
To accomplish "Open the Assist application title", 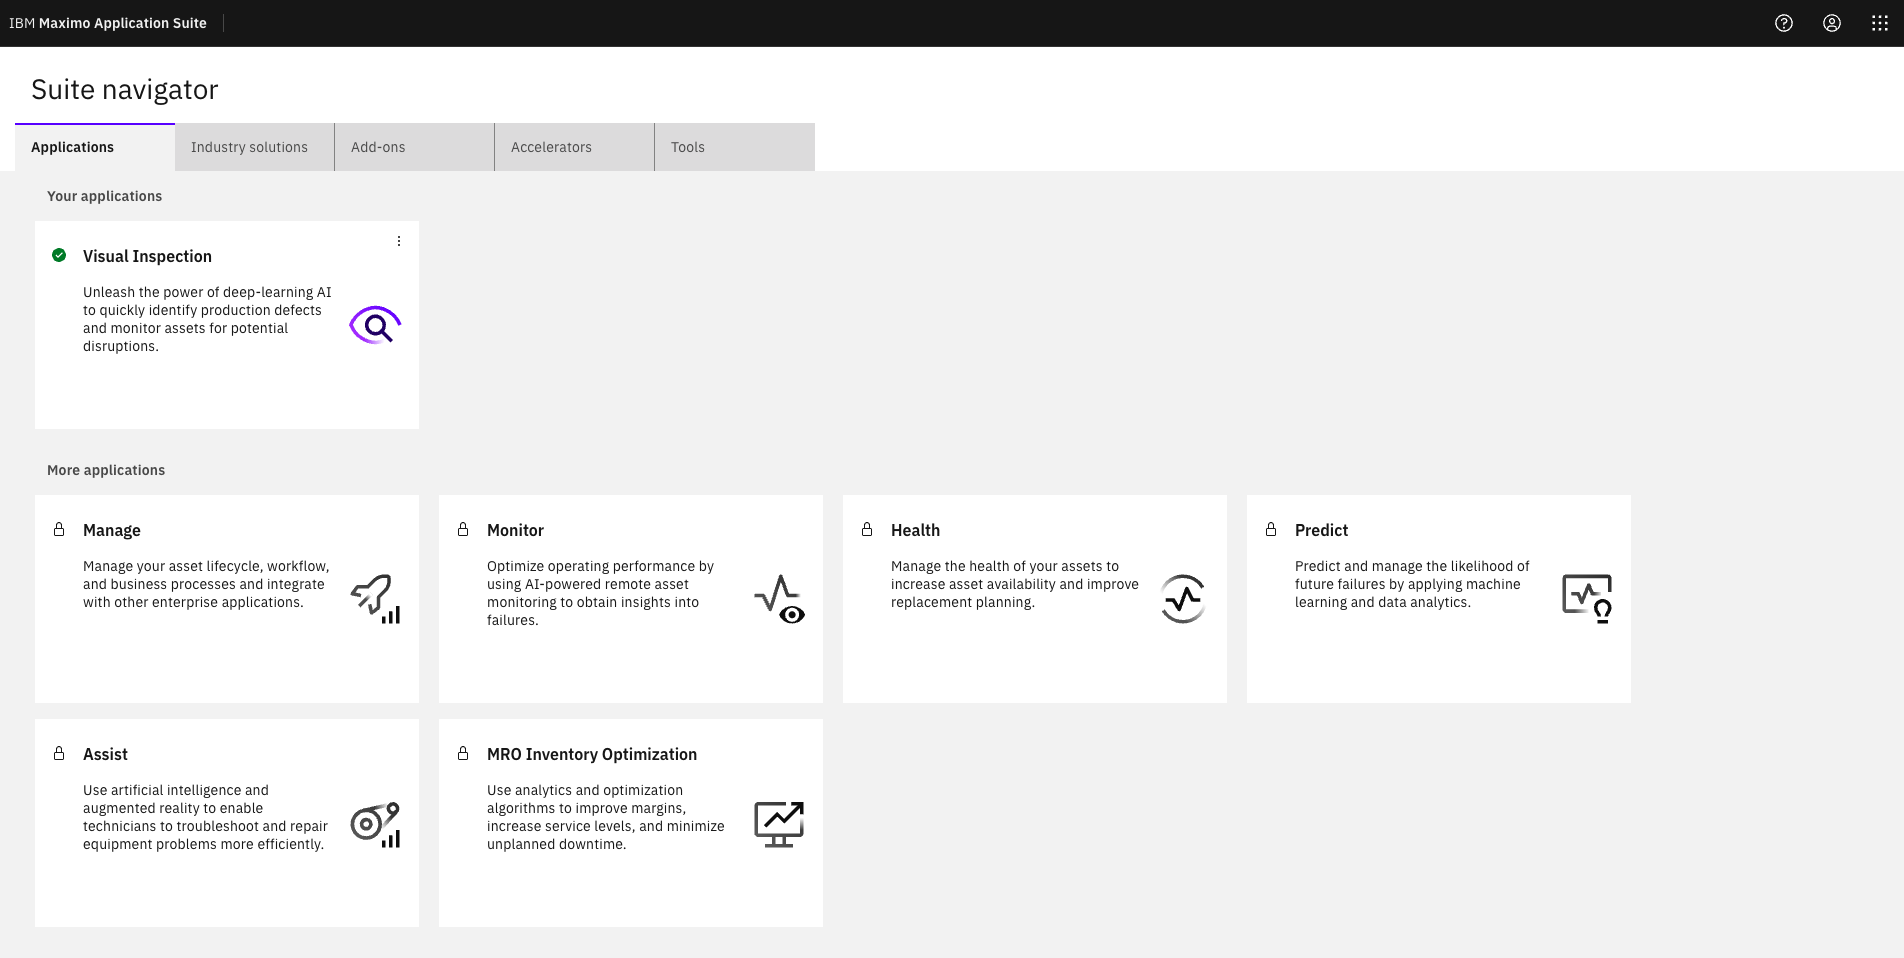I will (105, 754).
